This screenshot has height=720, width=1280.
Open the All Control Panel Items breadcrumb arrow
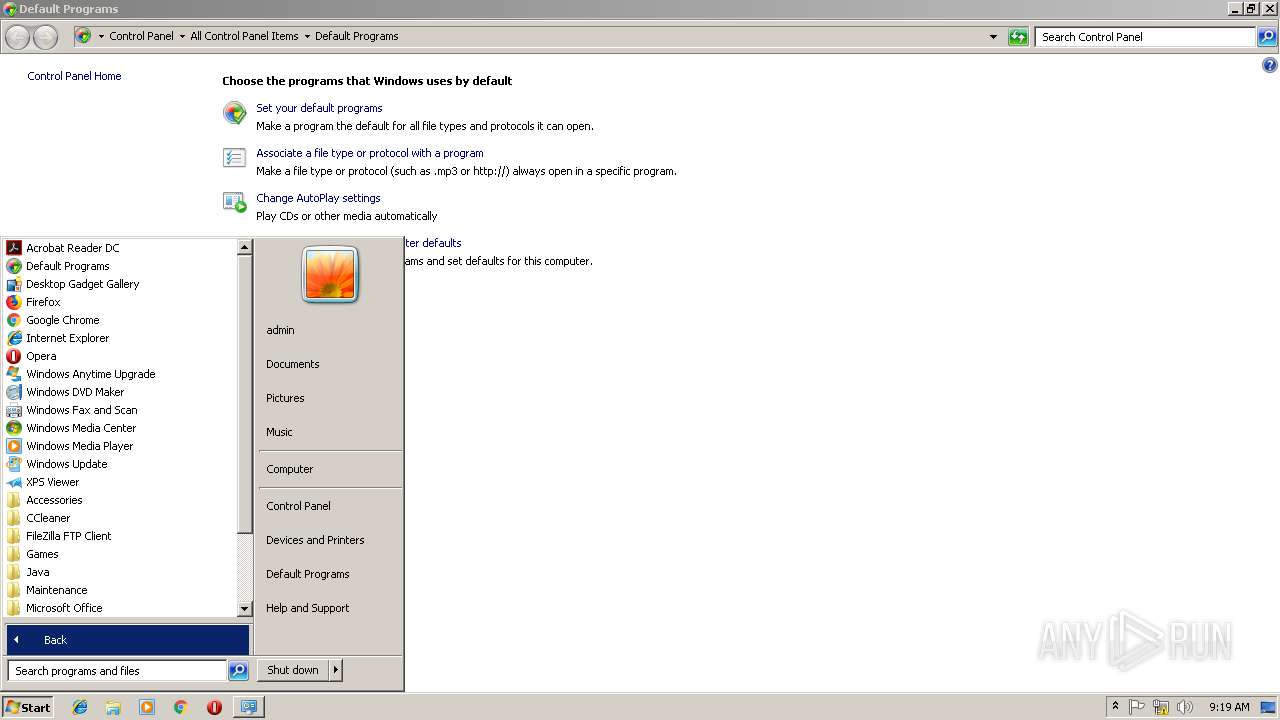(307, 36)
